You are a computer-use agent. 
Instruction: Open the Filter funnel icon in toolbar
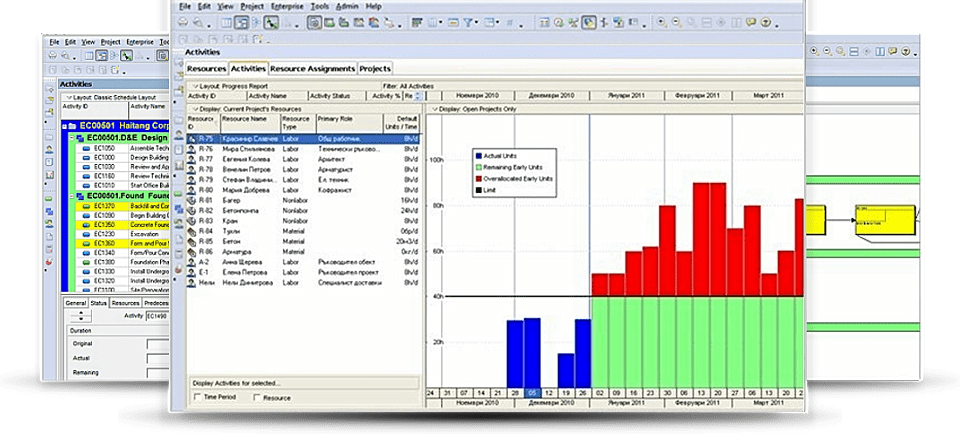[468, 23]
